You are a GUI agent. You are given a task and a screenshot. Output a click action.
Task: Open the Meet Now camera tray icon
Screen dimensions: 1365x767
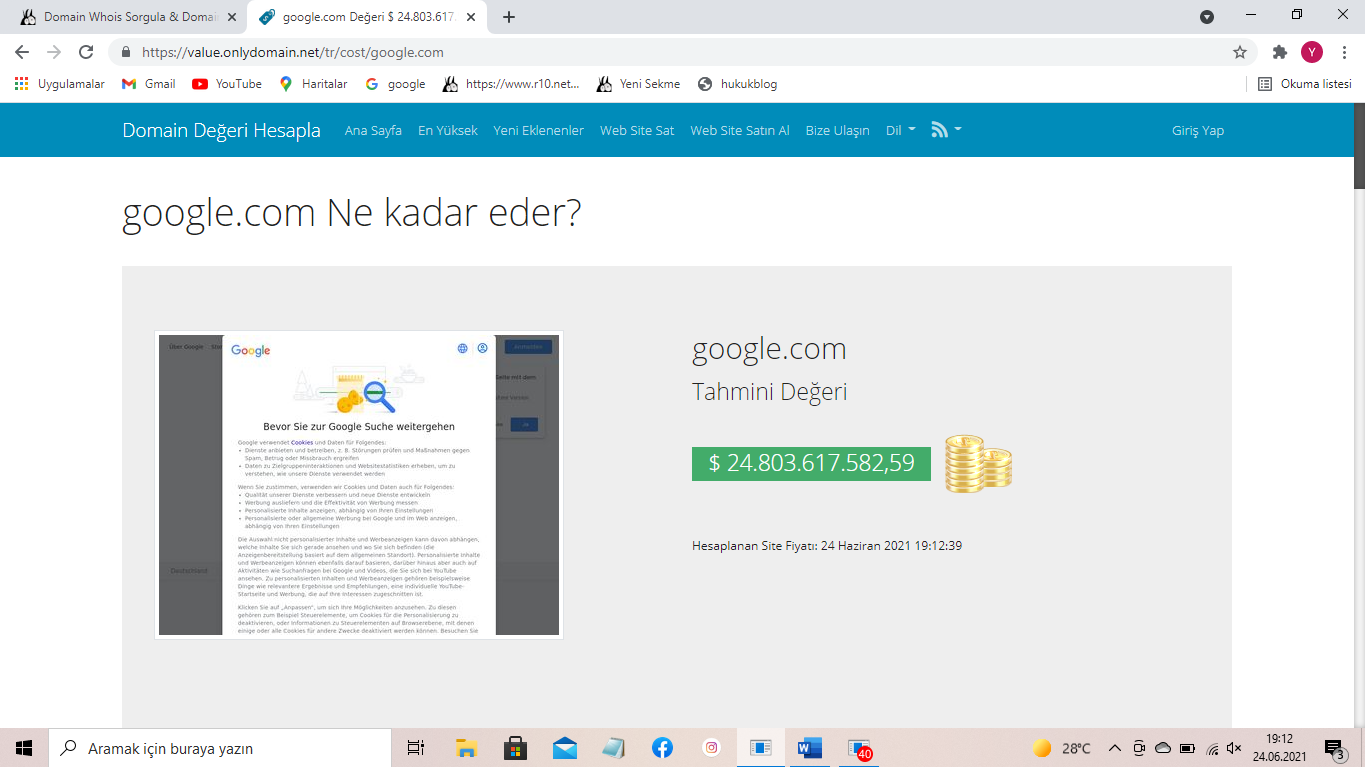coord(1139,748)
